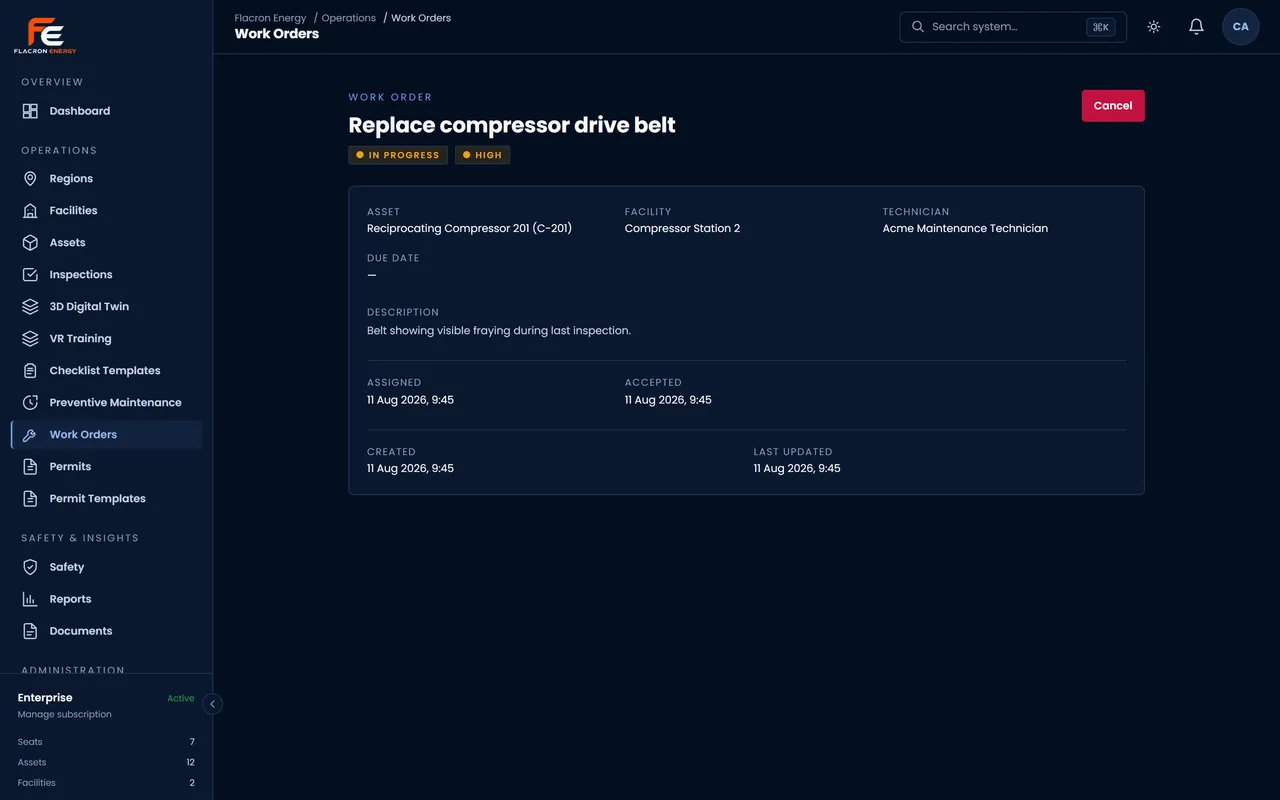
Task: Click the IN PROGRESS status badge
Action: click(398, 155)
